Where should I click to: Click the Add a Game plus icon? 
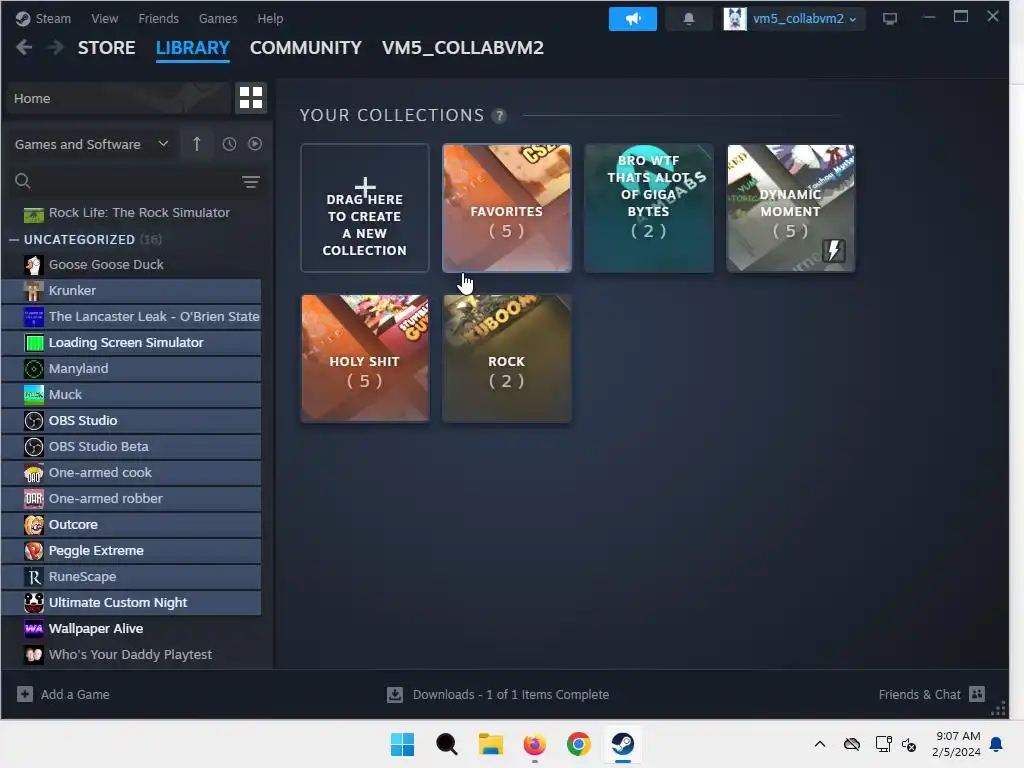pos(25,694)
